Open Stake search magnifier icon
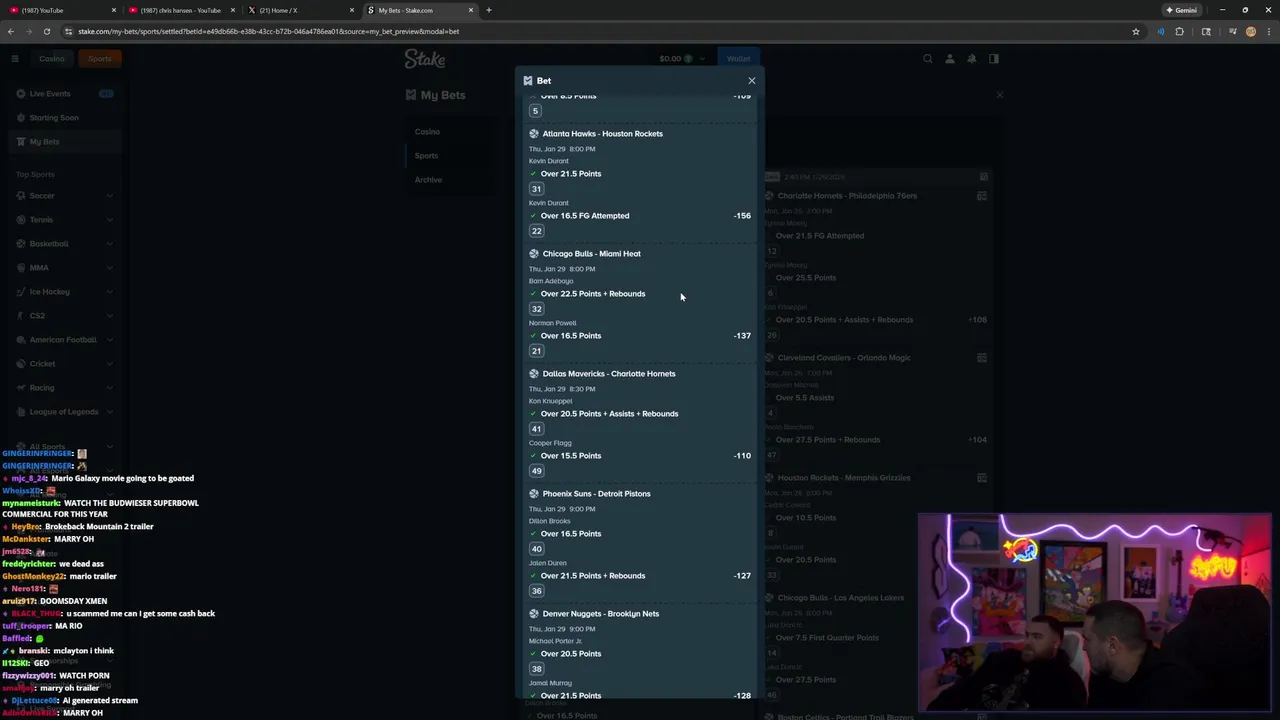The image size is (1280, 720). (x=928, y=59)
